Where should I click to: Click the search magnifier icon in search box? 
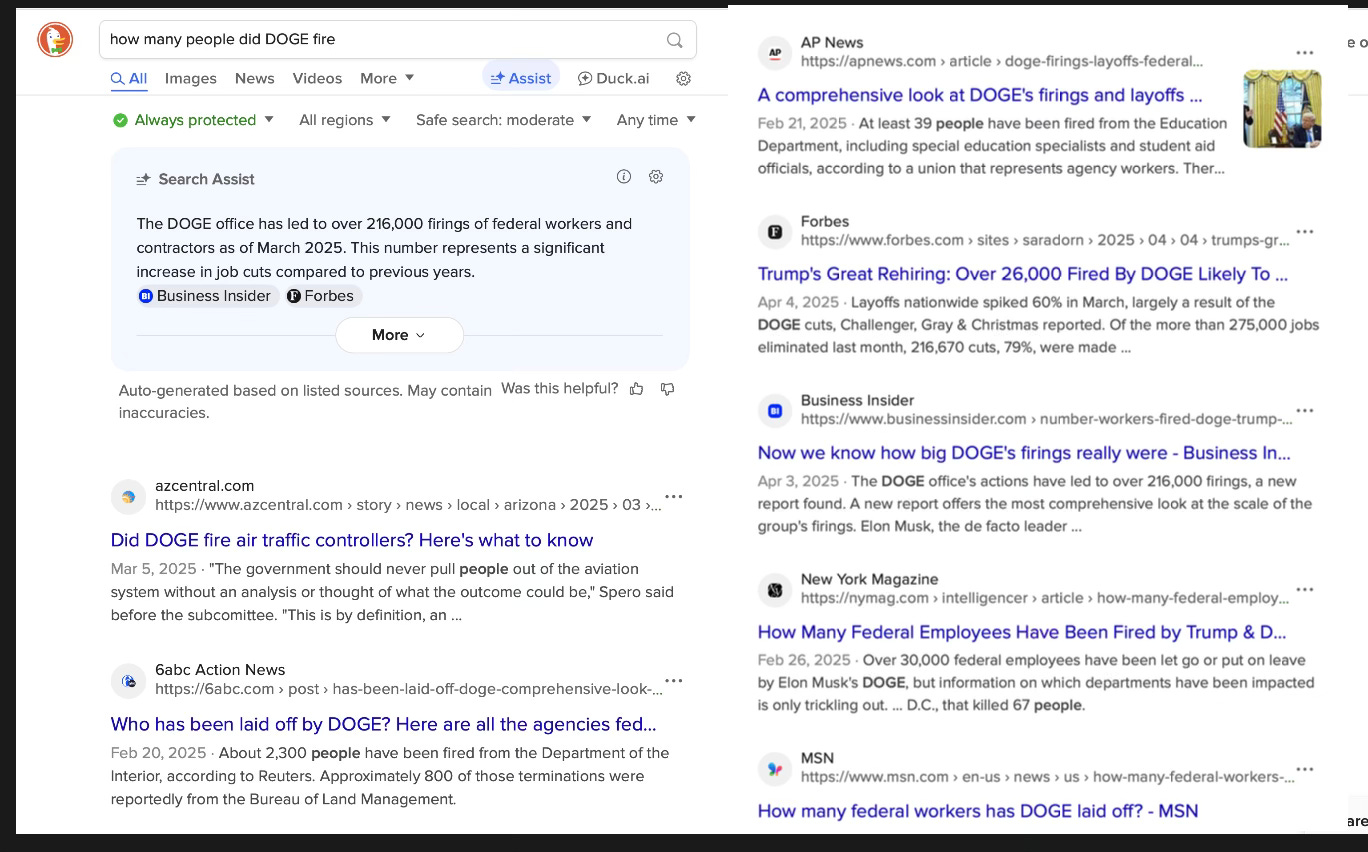pyautogui.click(x=675, y=40)
